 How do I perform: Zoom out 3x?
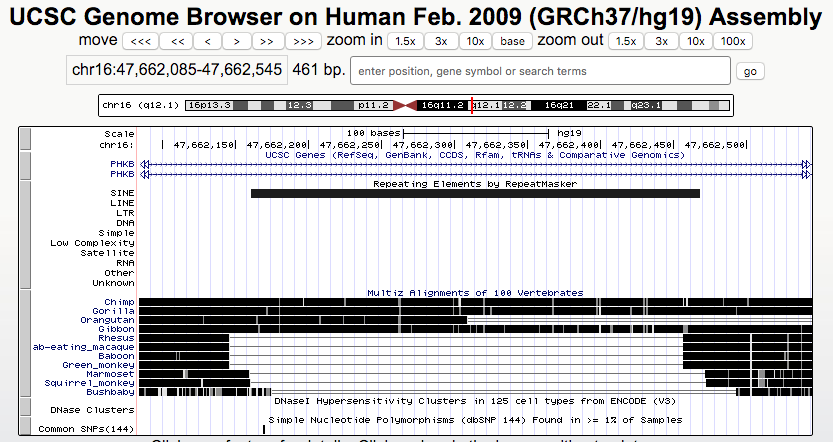pyautogui.click(x=661, y=41)
